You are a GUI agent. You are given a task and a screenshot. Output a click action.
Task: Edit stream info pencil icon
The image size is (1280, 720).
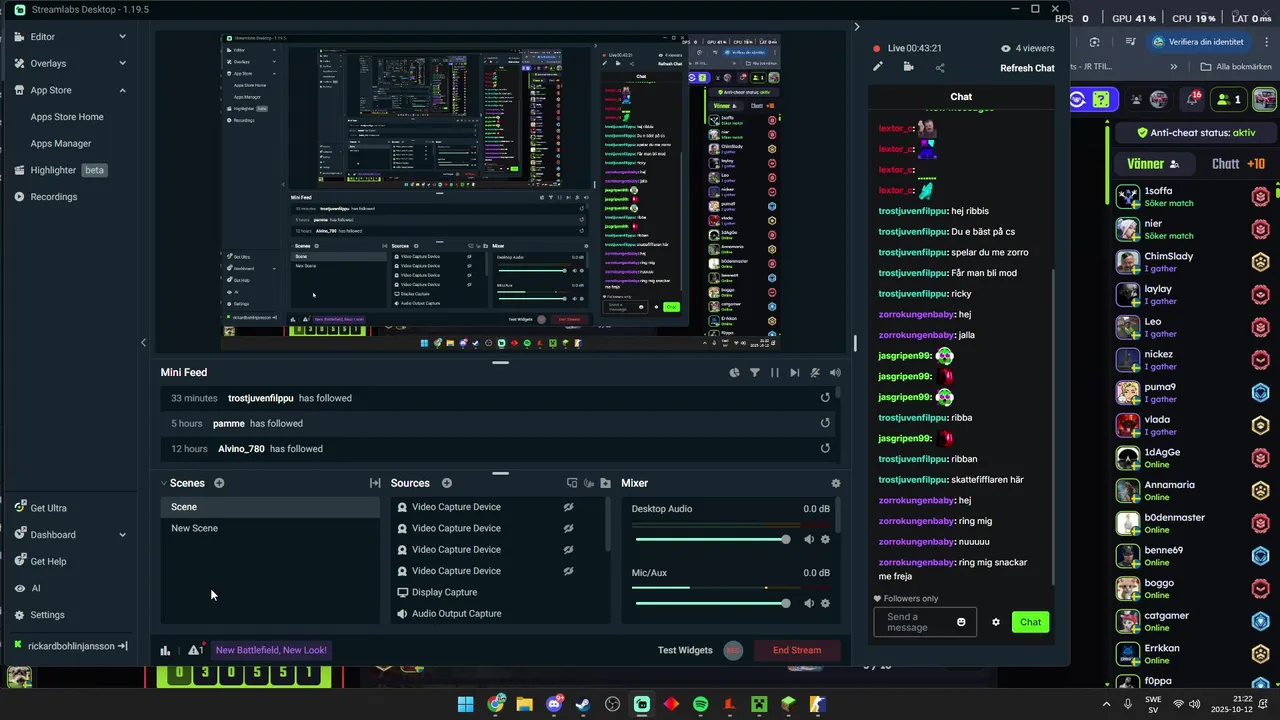pos(878,67)
